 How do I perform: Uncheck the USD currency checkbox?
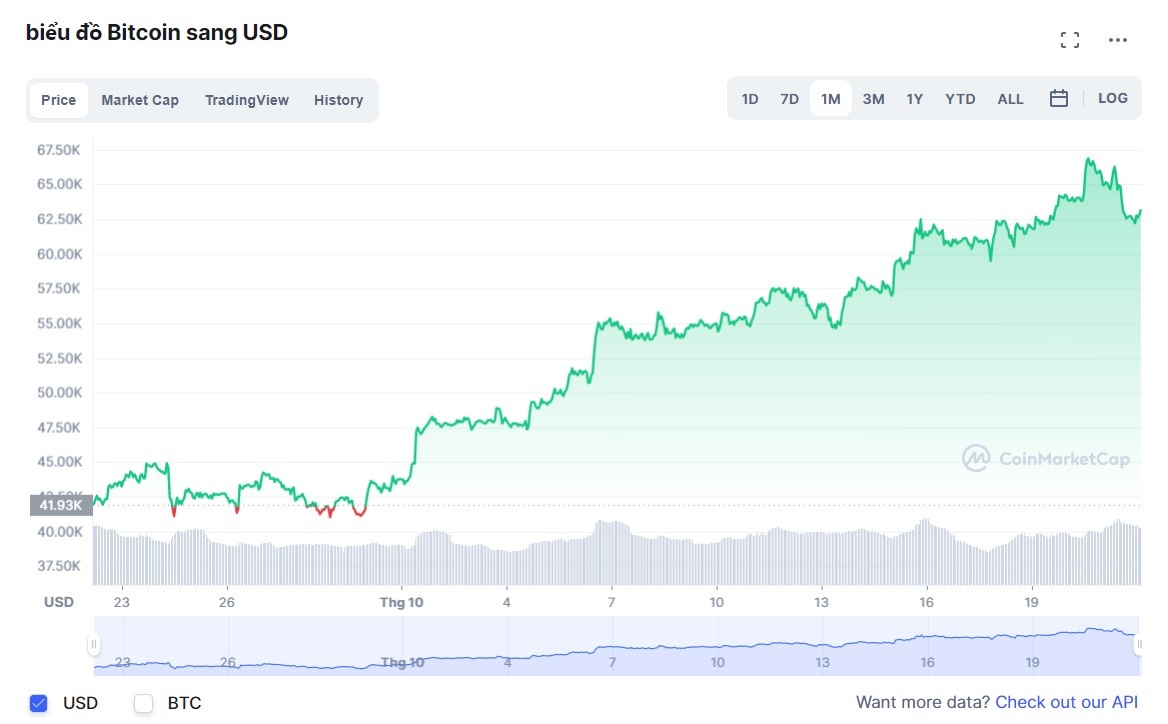tap(38, 703)
